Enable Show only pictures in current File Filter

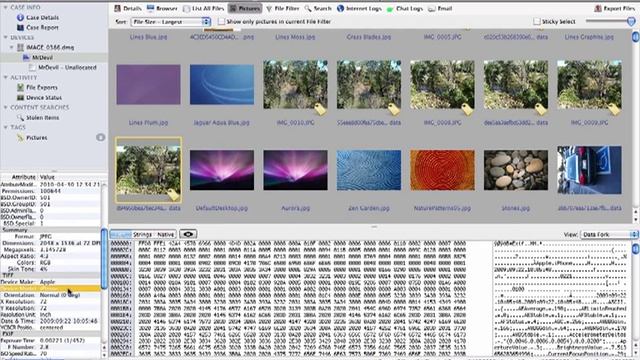click(x=221, y=22)
